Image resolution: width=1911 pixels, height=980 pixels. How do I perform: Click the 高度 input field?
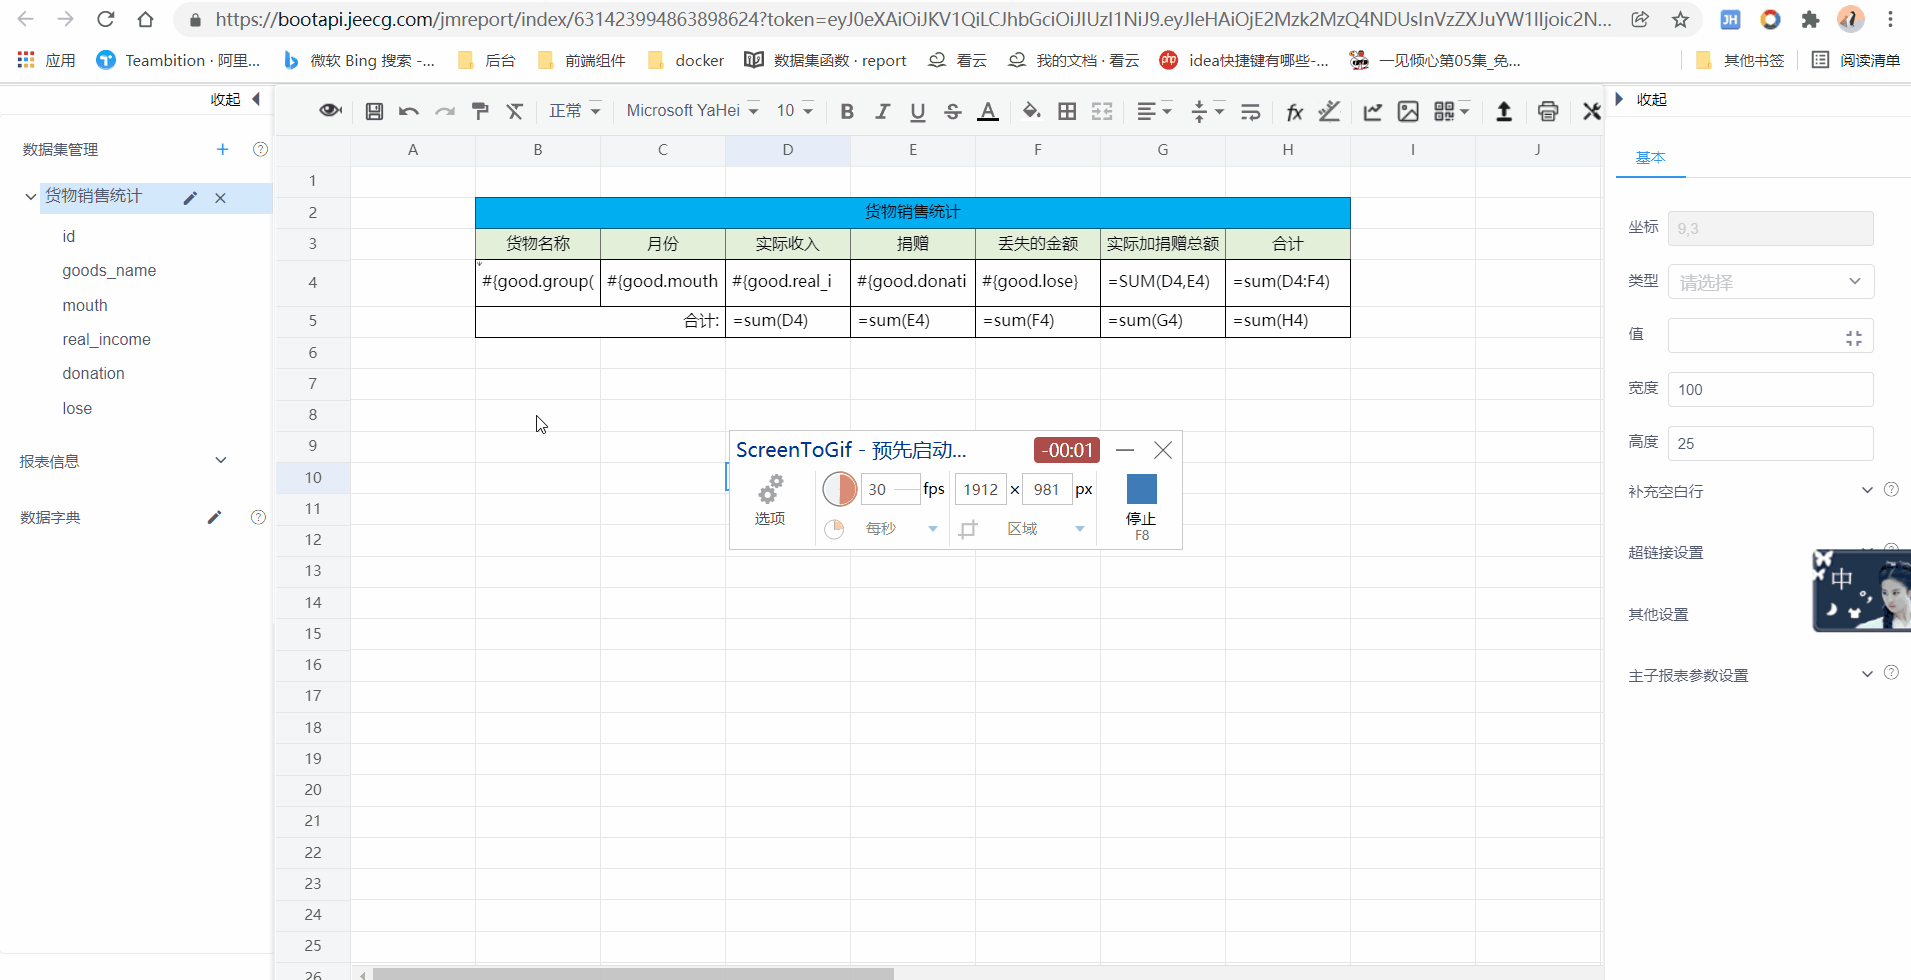(1770, 443)
